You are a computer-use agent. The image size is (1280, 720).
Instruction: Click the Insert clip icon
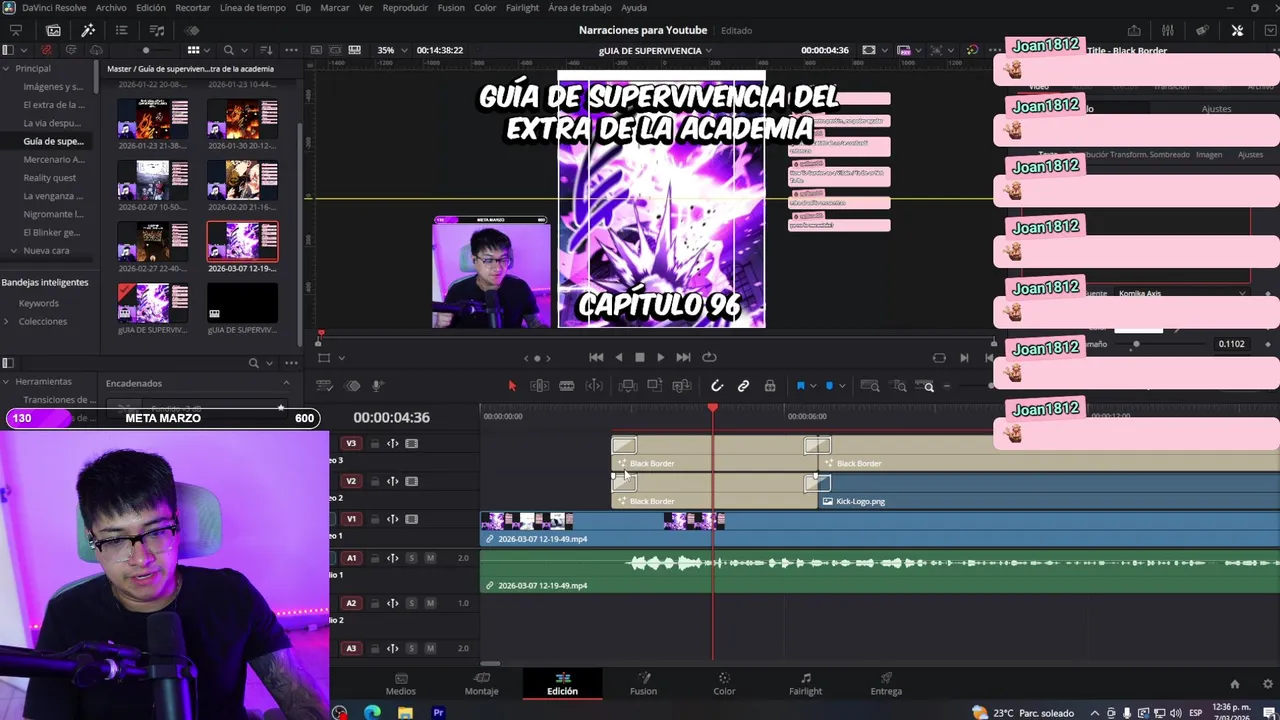pos(628,386)
